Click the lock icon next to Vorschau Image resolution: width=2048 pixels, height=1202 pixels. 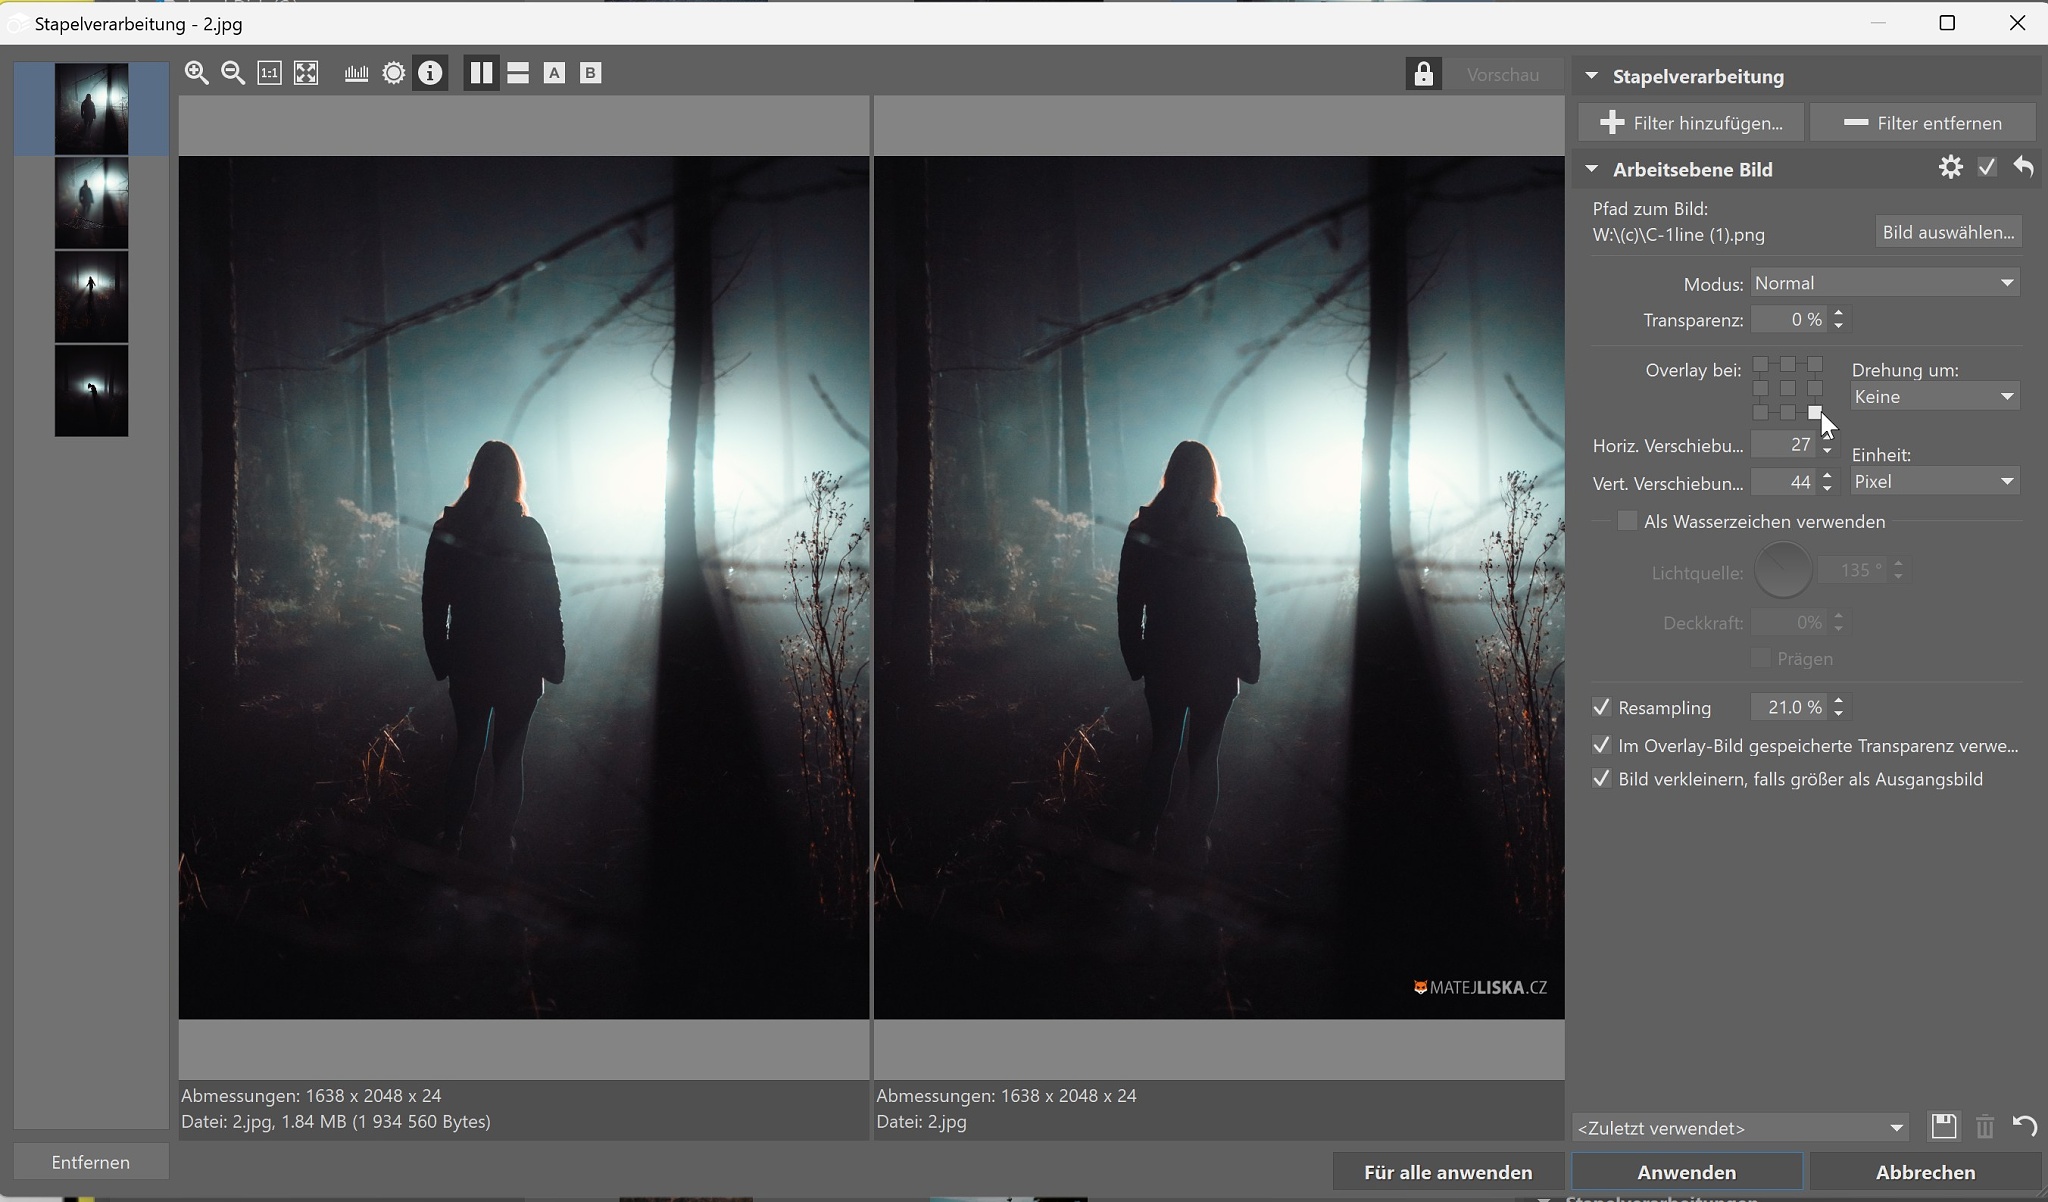tap(1423, 74)
